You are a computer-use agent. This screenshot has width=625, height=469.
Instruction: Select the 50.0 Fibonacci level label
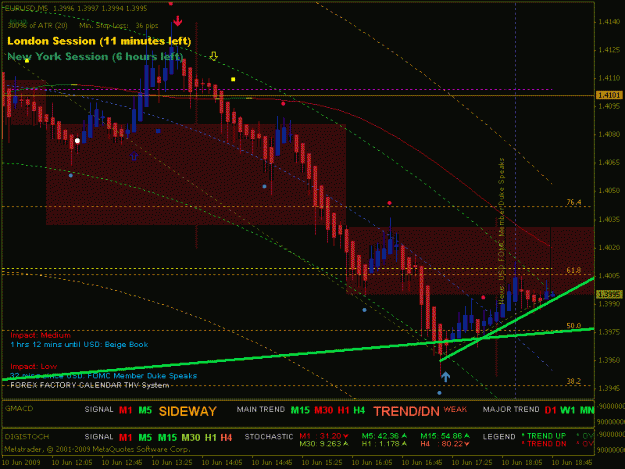tap(574, 326)
